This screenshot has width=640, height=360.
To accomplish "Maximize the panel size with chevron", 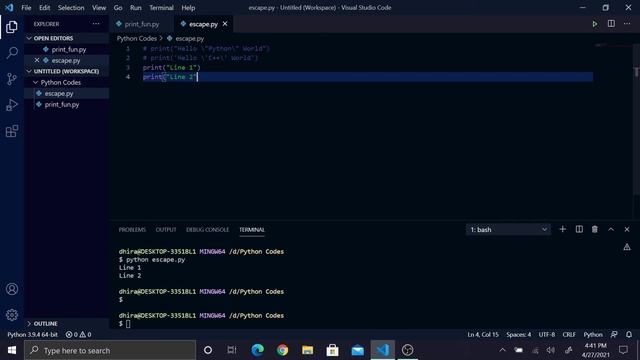I will [611, 229].
